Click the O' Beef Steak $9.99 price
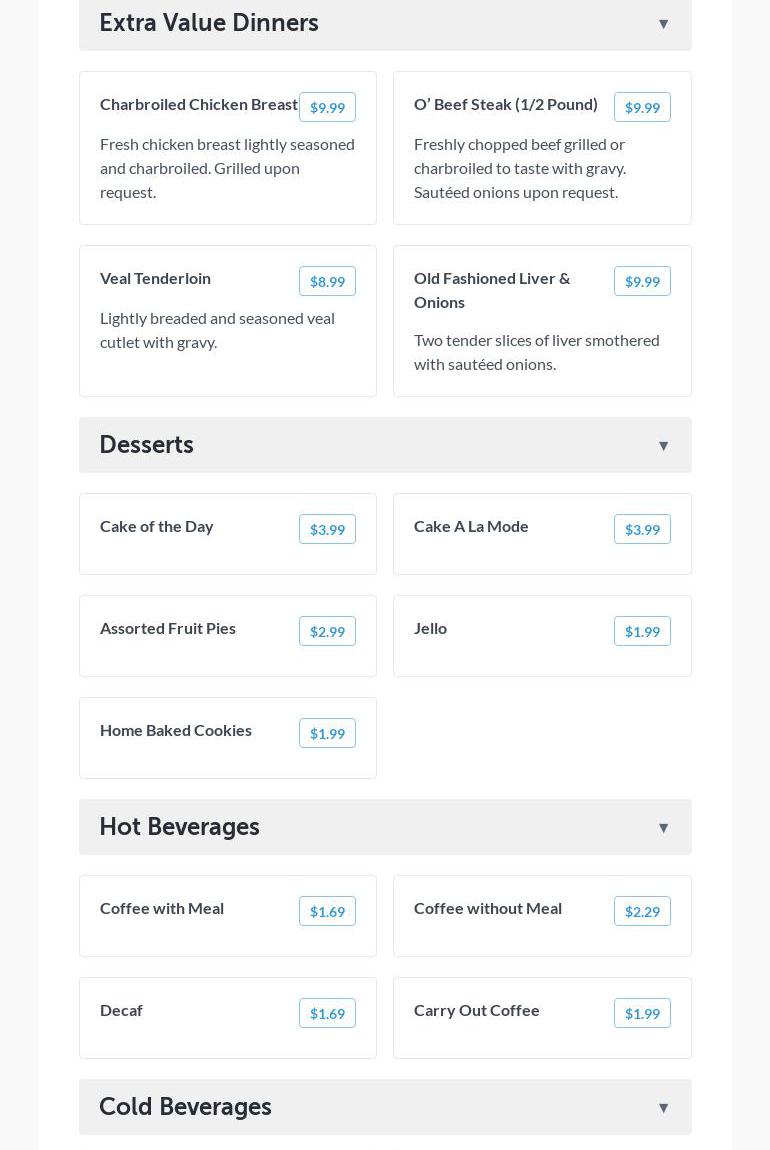 click(x=642, y=108)
